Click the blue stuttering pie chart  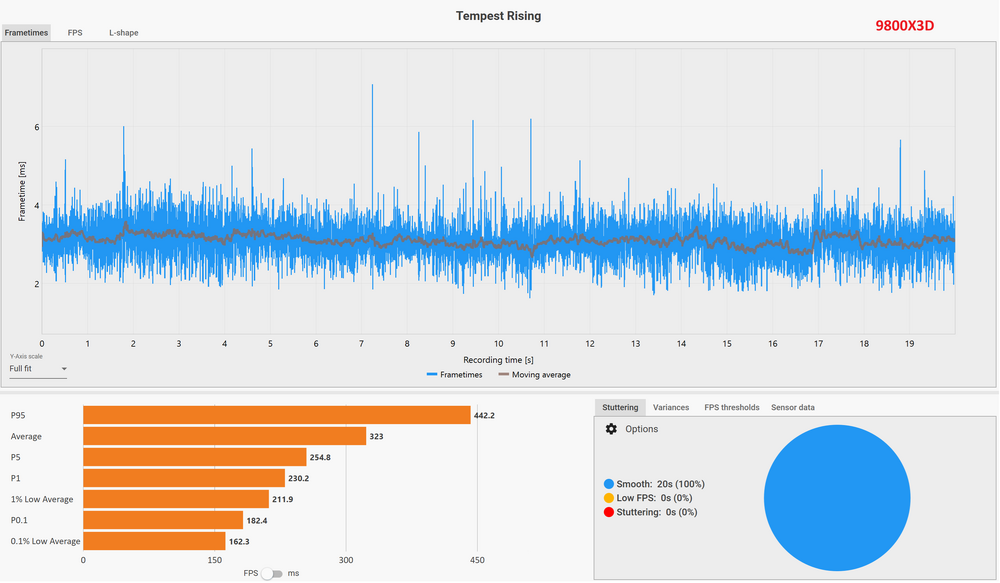tap(837, 497)
